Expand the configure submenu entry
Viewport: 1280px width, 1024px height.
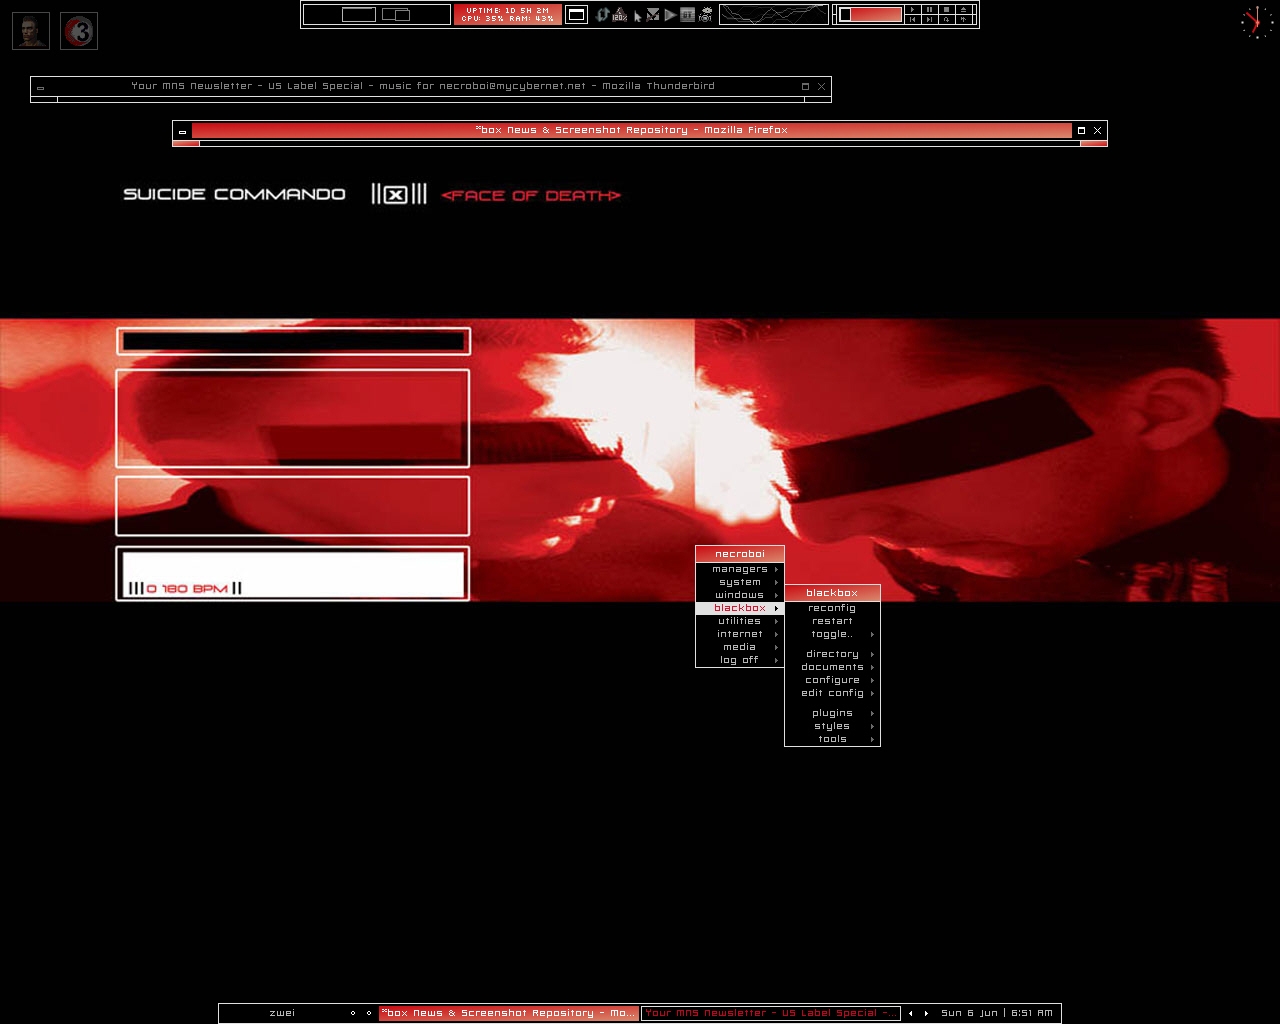[832, 680]
